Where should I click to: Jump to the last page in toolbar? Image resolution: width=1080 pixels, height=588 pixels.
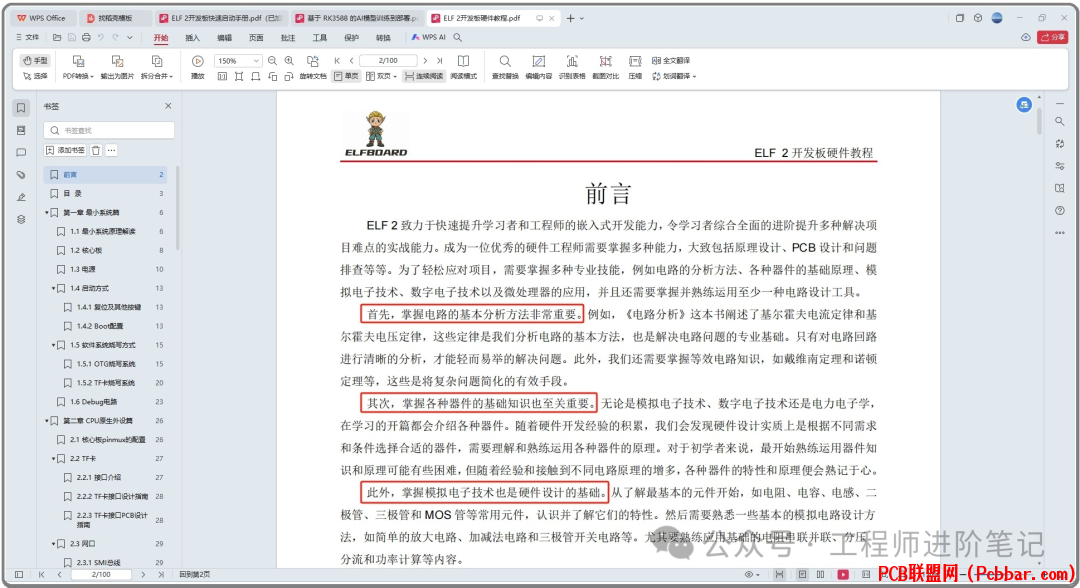pos(439,61)
